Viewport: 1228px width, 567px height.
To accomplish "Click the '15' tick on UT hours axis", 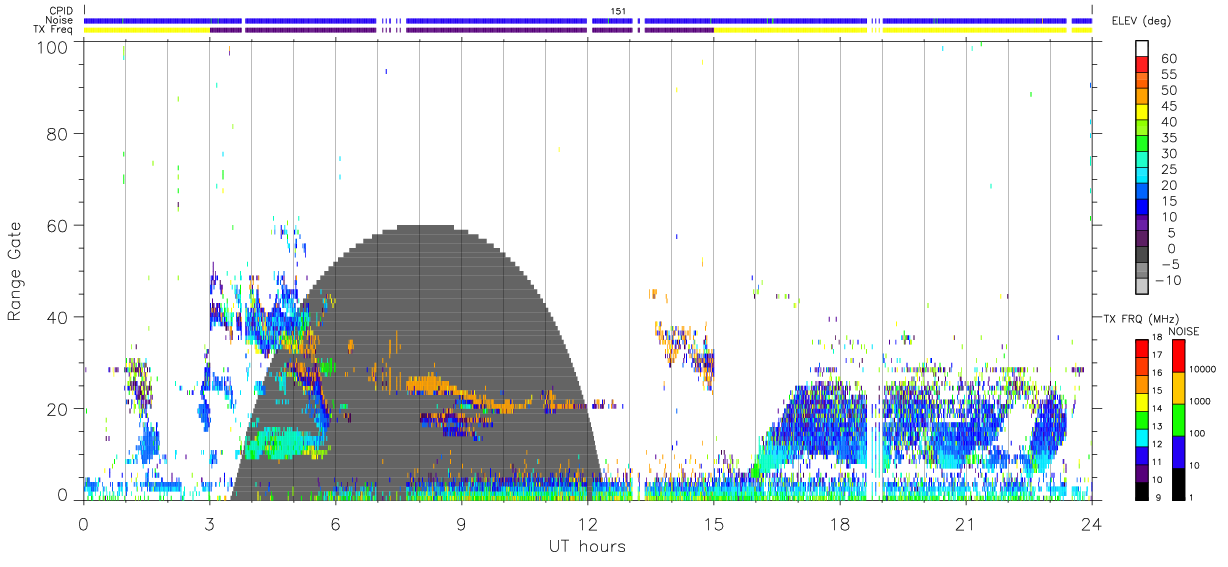I will point(713,523).
